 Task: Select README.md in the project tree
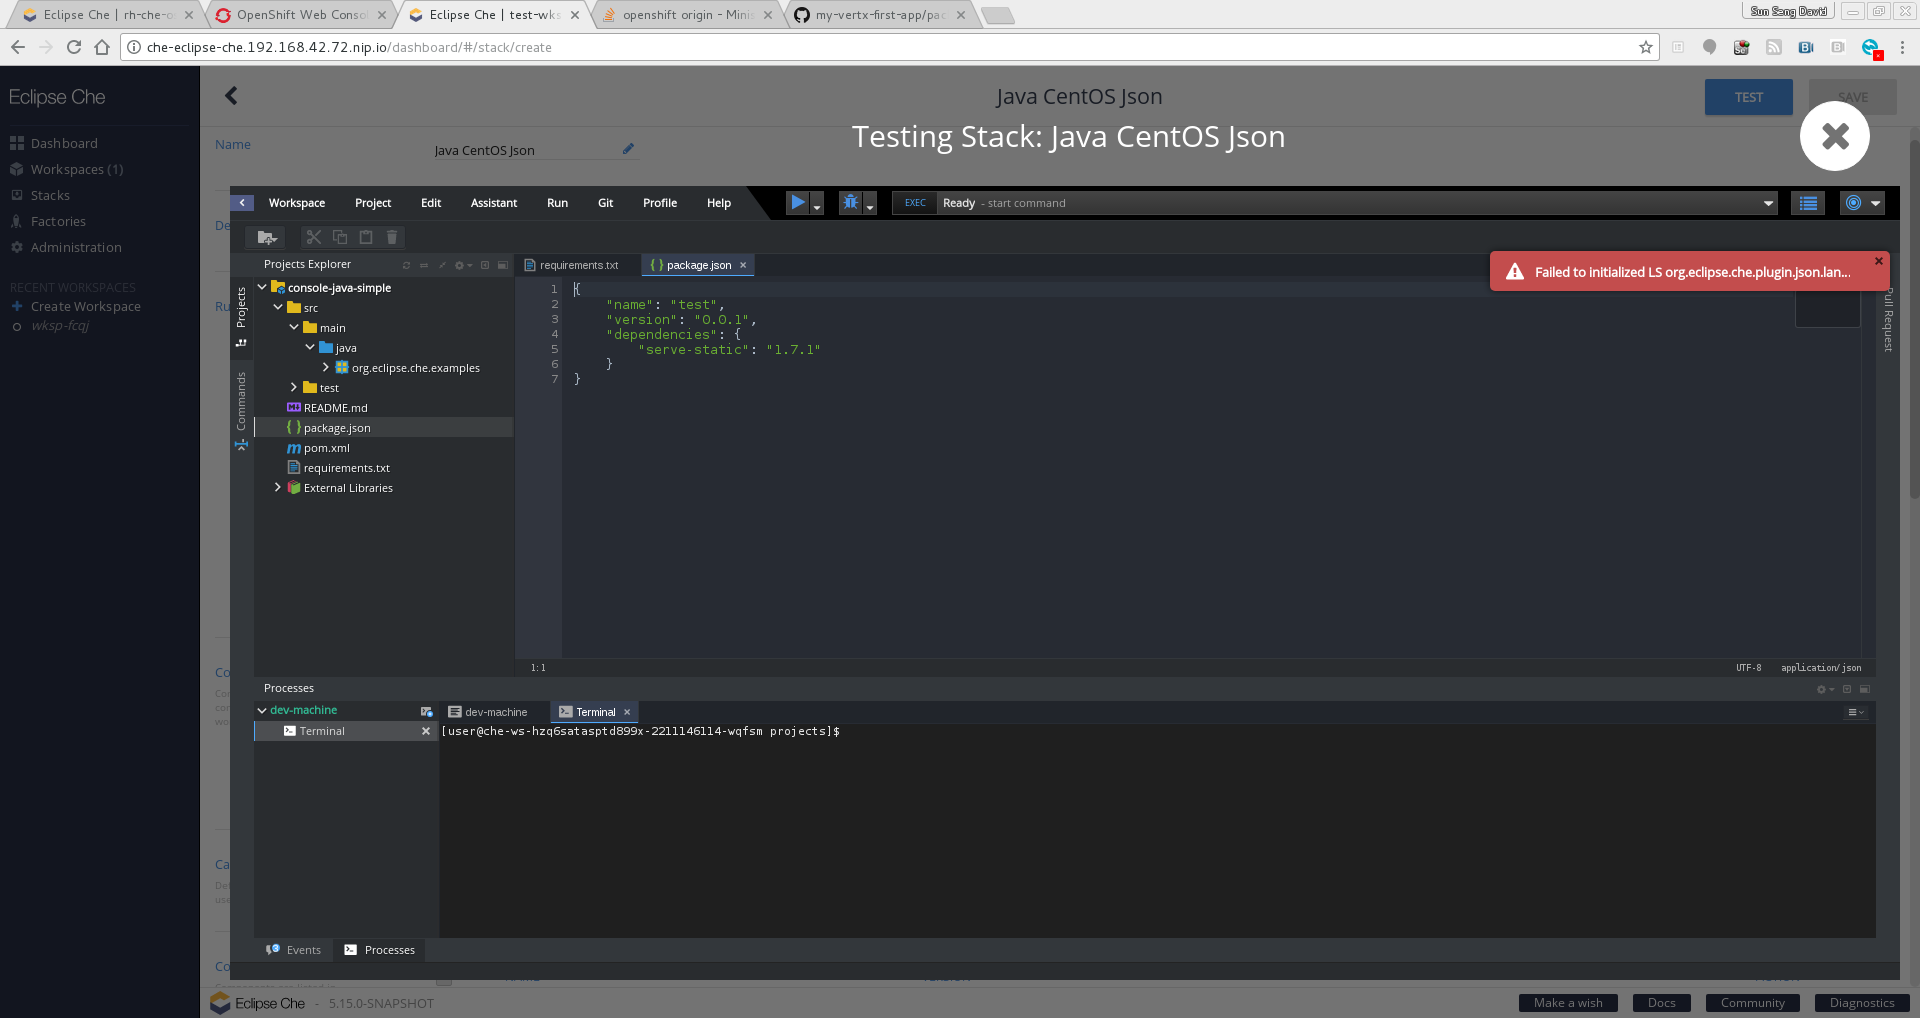point(336,408)
